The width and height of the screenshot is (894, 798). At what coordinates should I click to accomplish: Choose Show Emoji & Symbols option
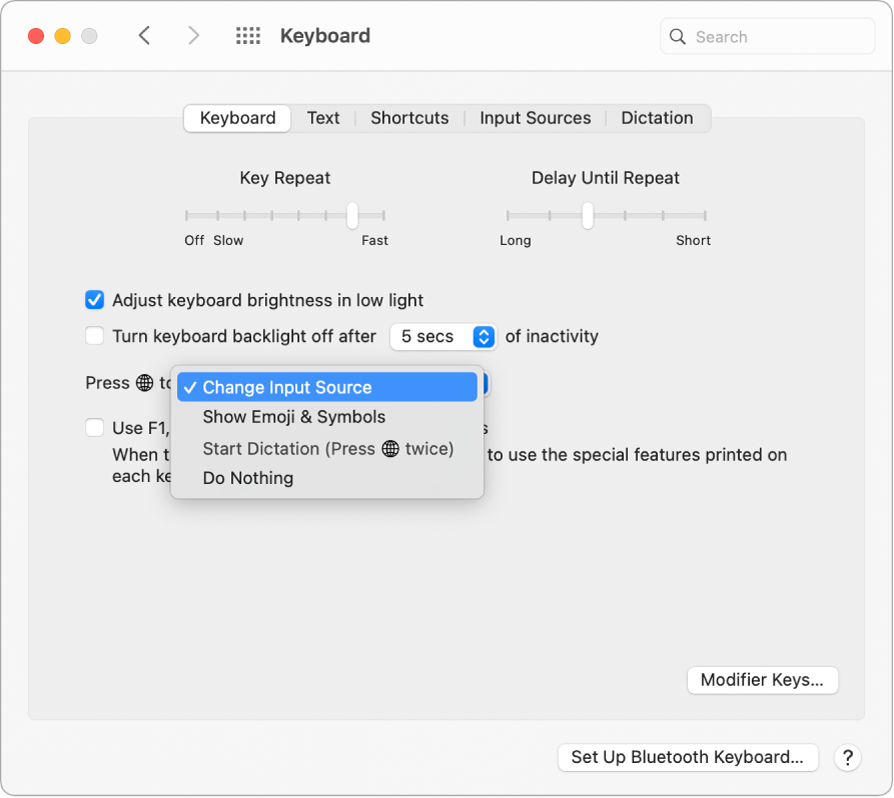pyautogui.click(x=293, y=417)
